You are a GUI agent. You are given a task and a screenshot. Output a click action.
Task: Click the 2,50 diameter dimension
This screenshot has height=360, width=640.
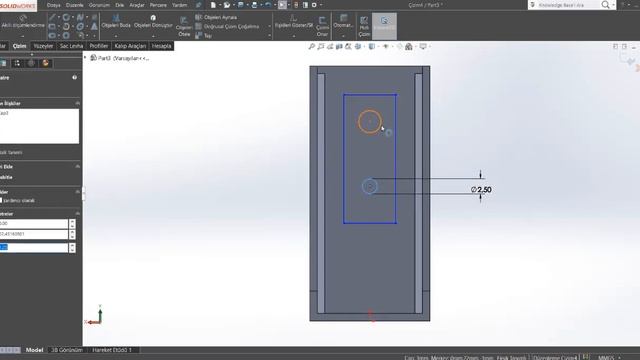481,190
